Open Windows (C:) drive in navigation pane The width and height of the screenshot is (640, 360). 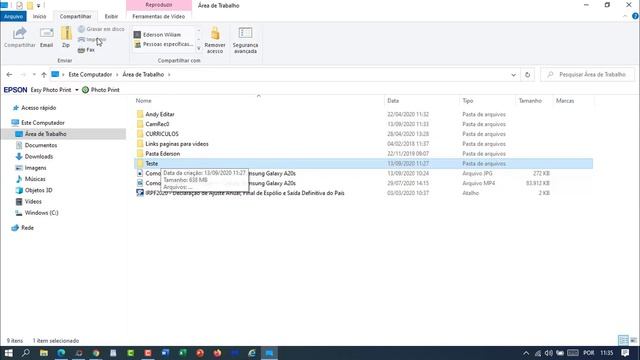[41, 213]
